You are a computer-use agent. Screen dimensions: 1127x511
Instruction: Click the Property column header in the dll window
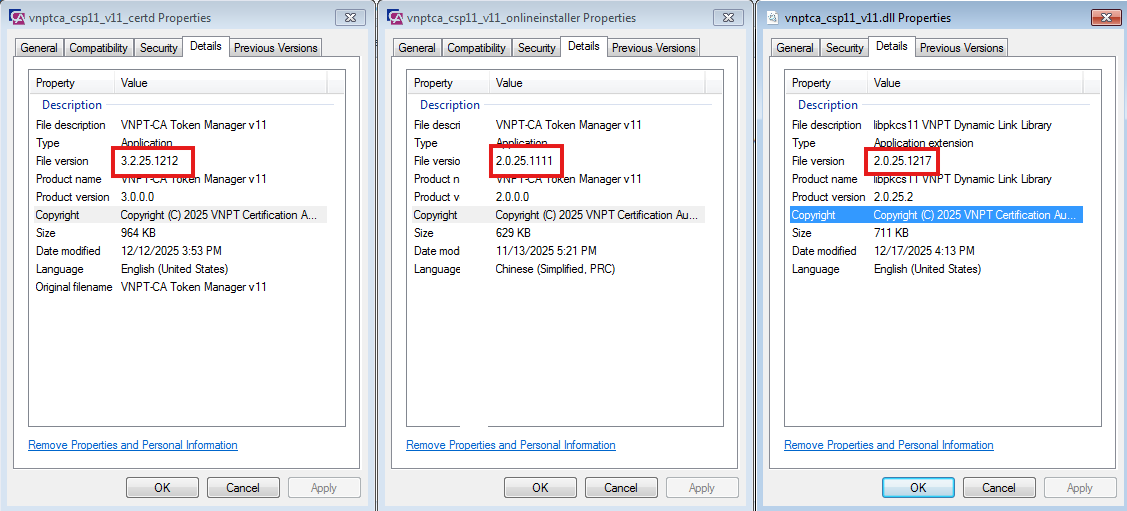(827, 83)
